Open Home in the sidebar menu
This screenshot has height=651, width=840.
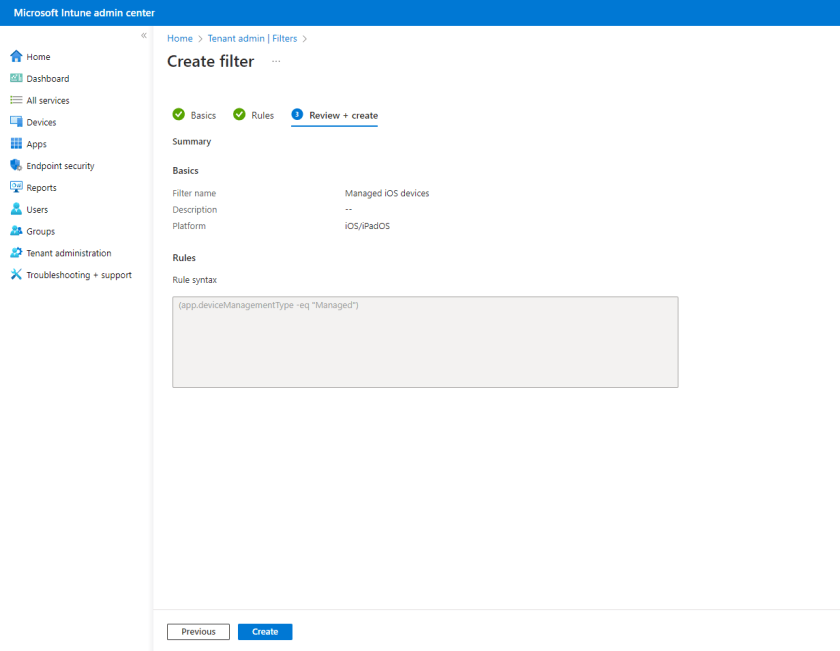point(38,57)
